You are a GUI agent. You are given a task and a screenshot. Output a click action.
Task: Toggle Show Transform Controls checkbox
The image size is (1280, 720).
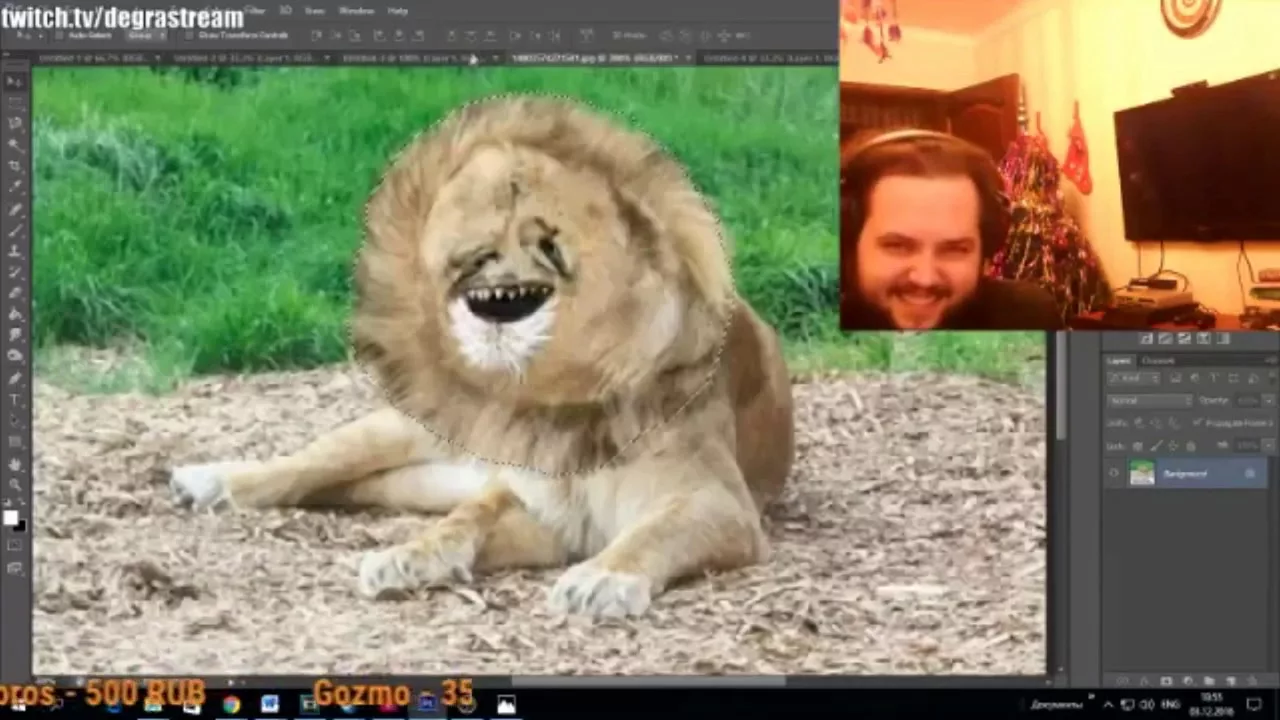pyautogui.click(x=189, y=35)
